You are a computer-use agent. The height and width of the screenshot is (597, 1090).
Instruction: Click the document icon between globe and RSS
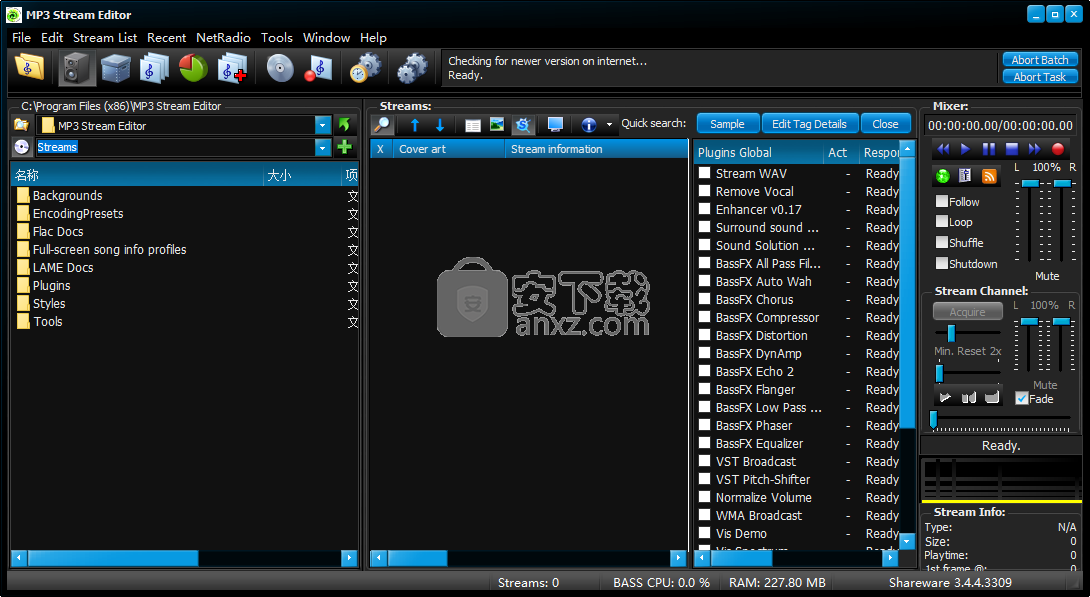(965, 176)
